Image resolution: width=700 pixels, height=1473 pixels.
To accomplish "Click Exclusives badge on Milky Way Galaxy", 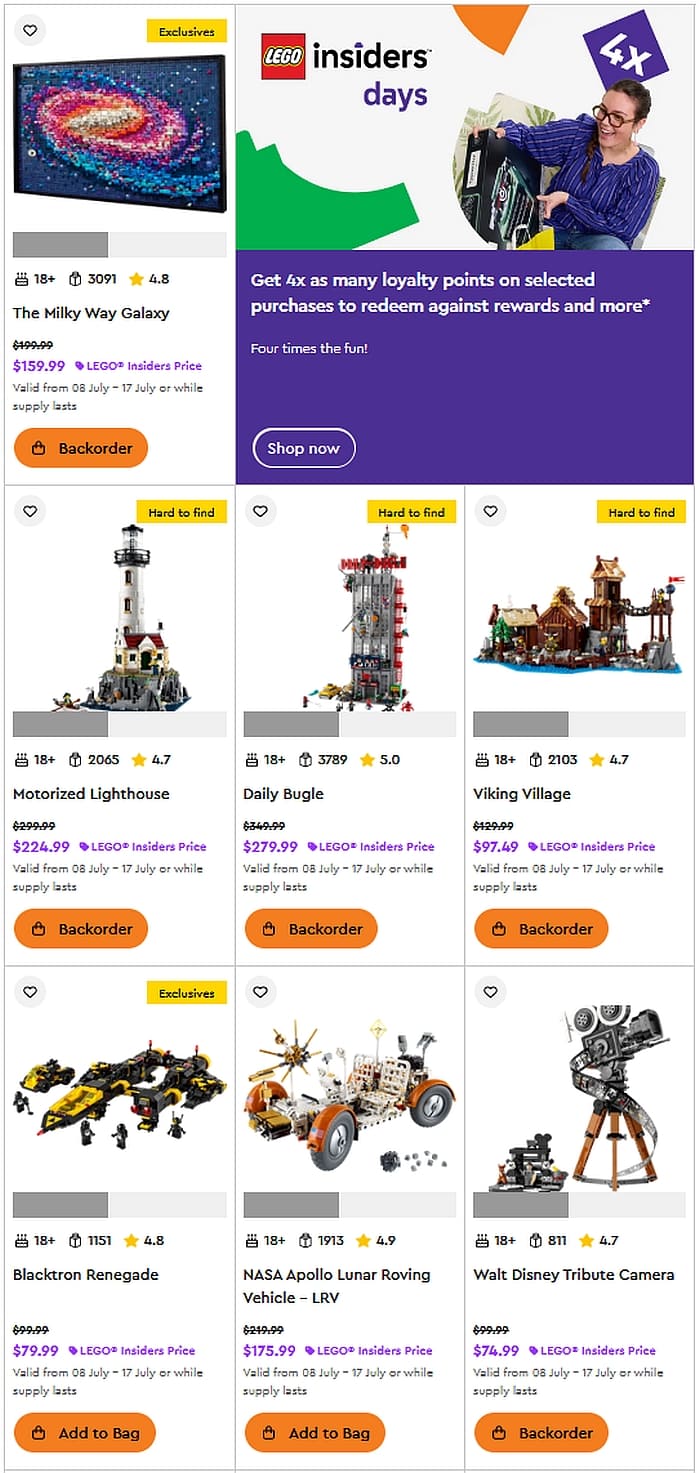I will point(187,31).
